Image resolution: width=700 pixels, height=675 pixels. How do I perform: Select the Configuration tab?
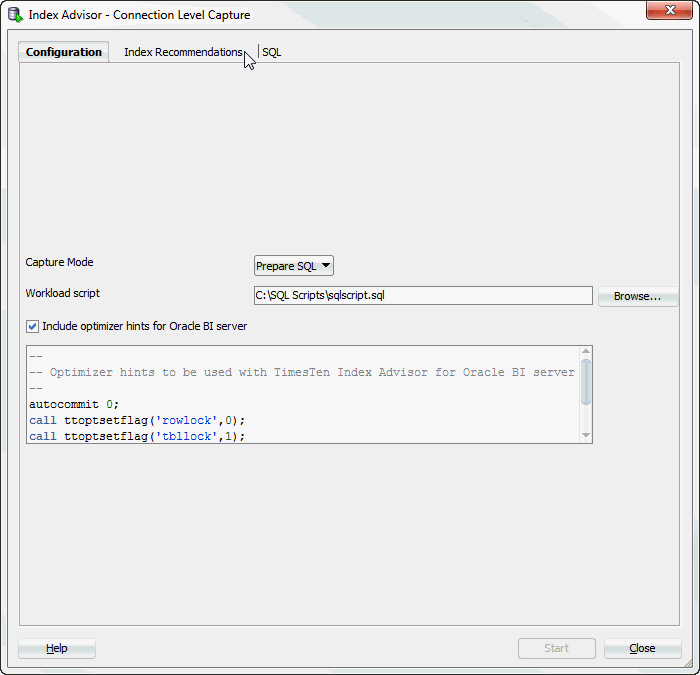click(x=64, y=52)
